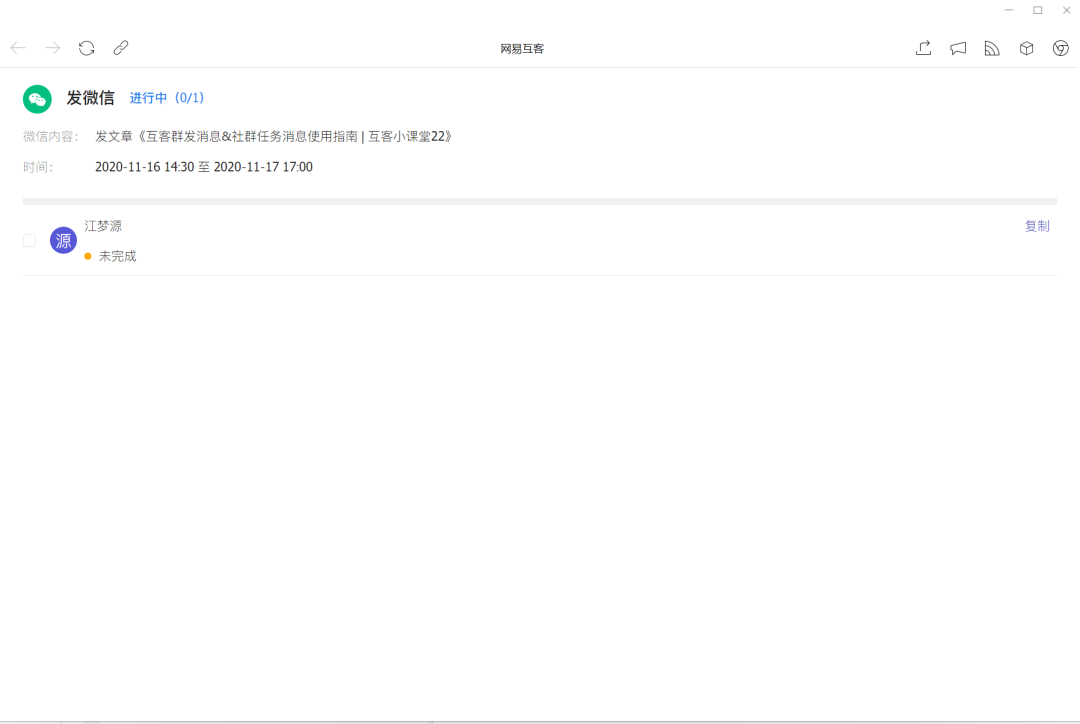
Task: Refresh the page with the reload icon
Action: tap(86, 48)
